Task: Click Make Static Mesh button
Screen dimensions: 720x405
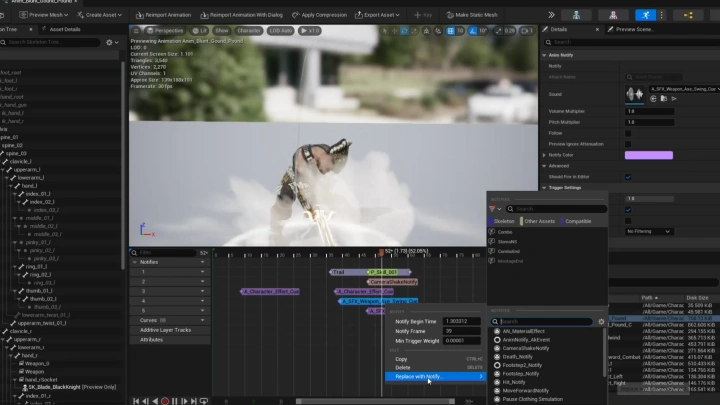Action: pos(472,15)
